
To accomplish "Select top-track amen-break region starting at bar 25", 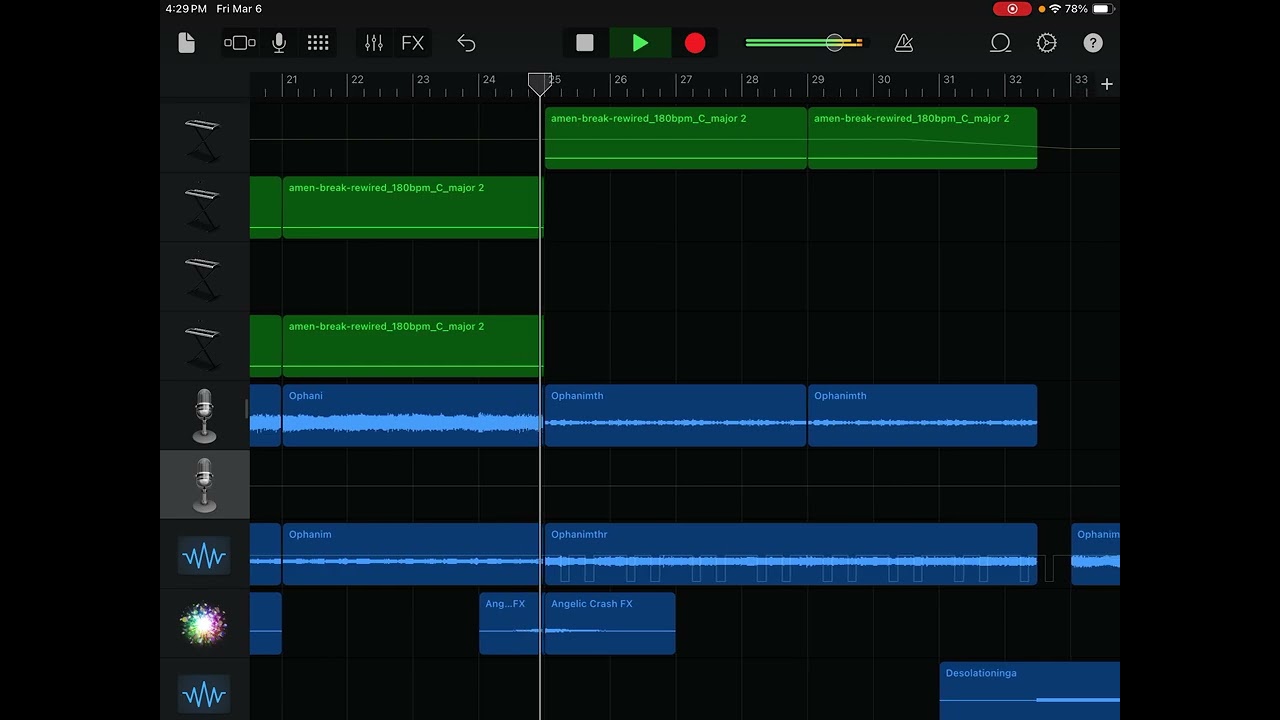I will tap(676, 138).
